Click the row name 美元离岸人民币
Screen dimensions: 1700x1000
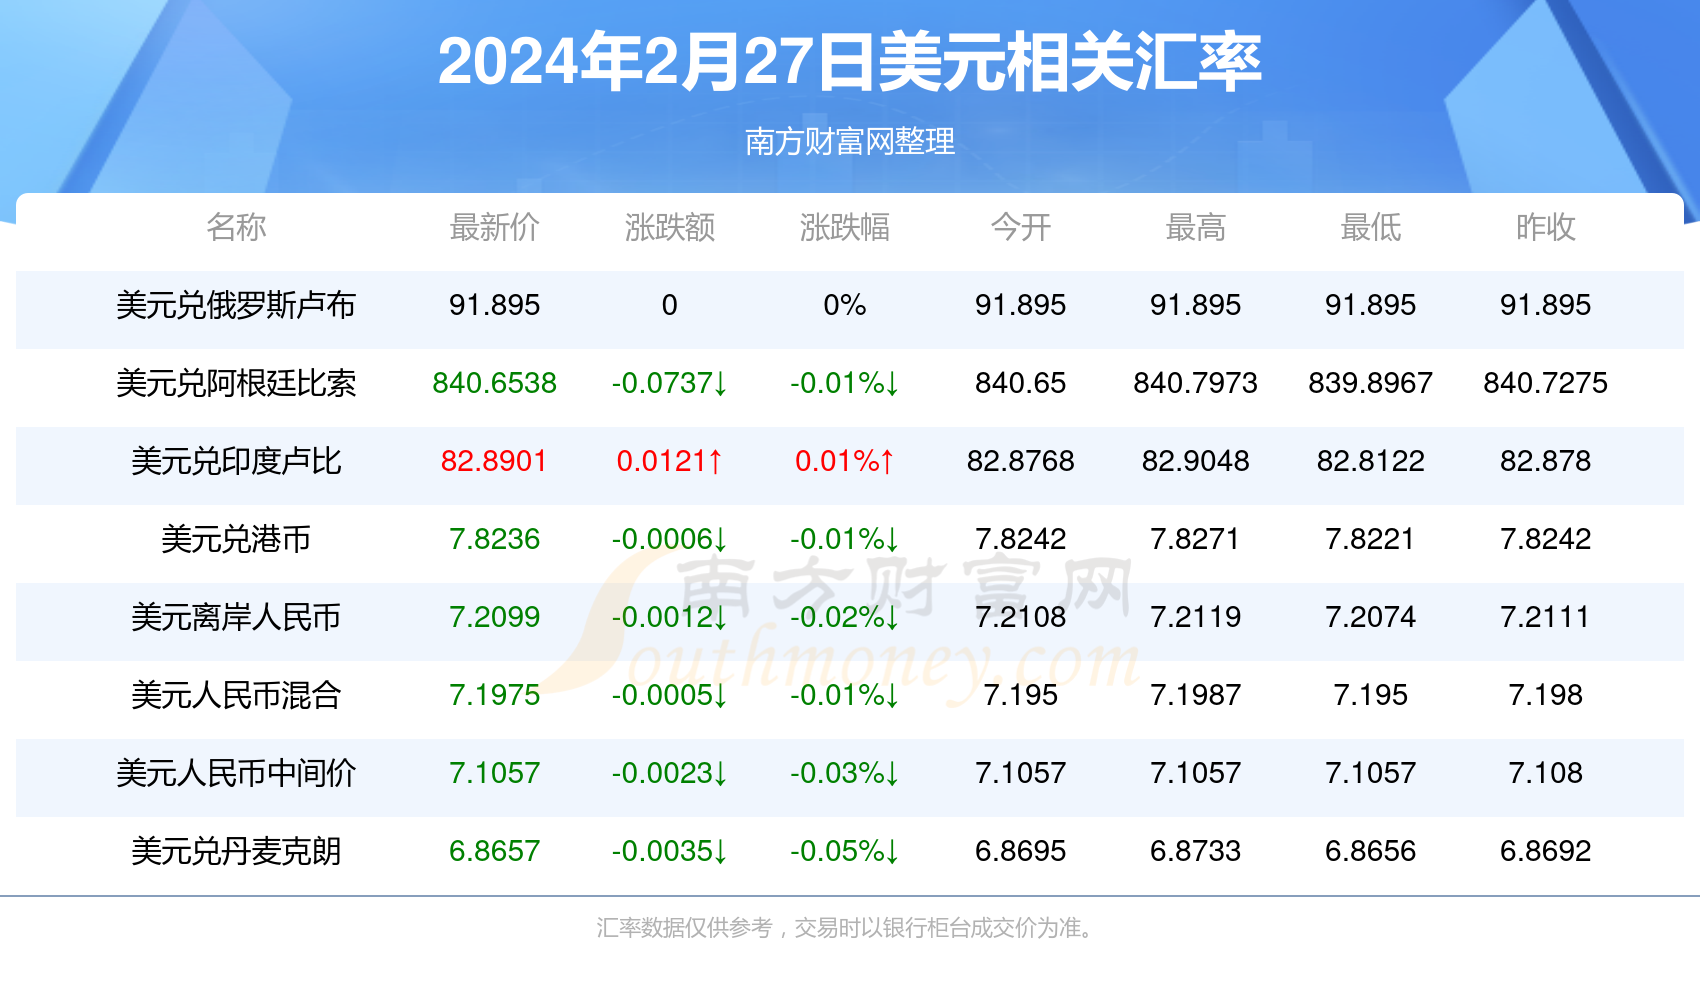236,617
